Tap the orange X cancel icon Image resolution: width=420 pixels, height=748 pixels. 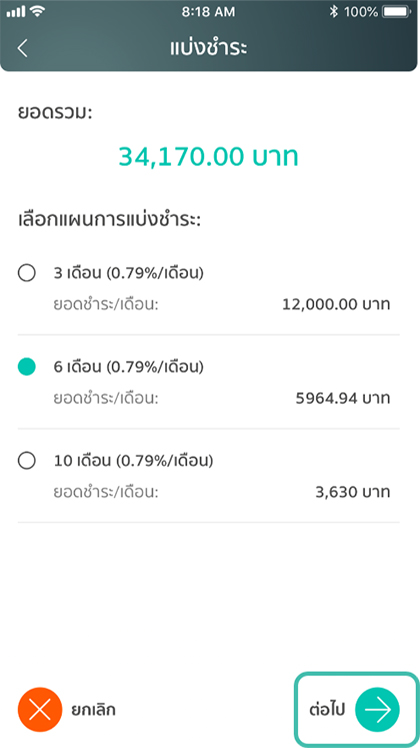click(x=40, y=709)
